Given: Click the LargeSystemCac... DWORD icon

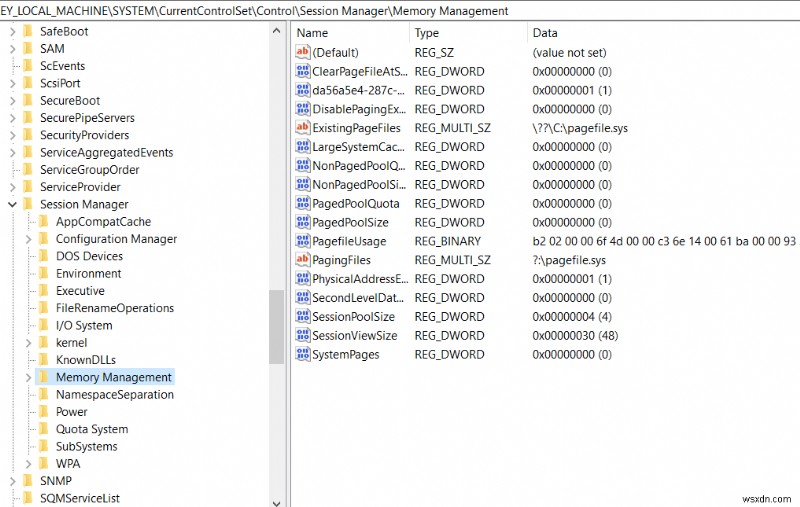Looking at the screenshot, I should pos(303,146).
